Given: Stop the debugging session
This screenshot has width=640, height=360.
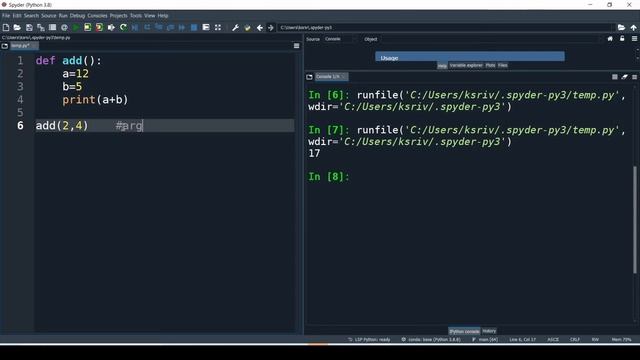Looking at the screenshot, I should click(194, 27).
